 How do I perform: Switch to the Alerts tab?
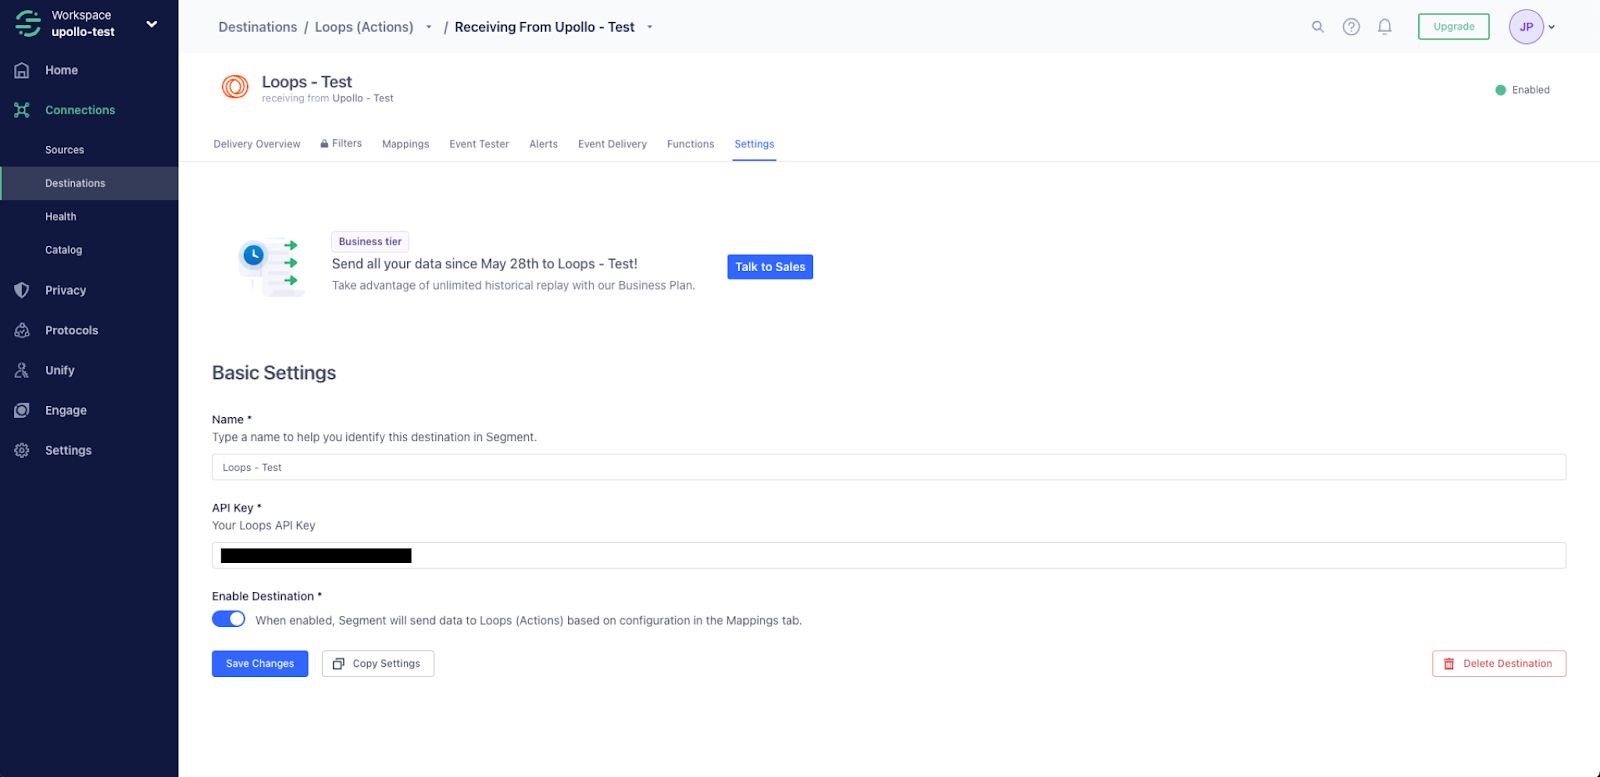point(543,144)
